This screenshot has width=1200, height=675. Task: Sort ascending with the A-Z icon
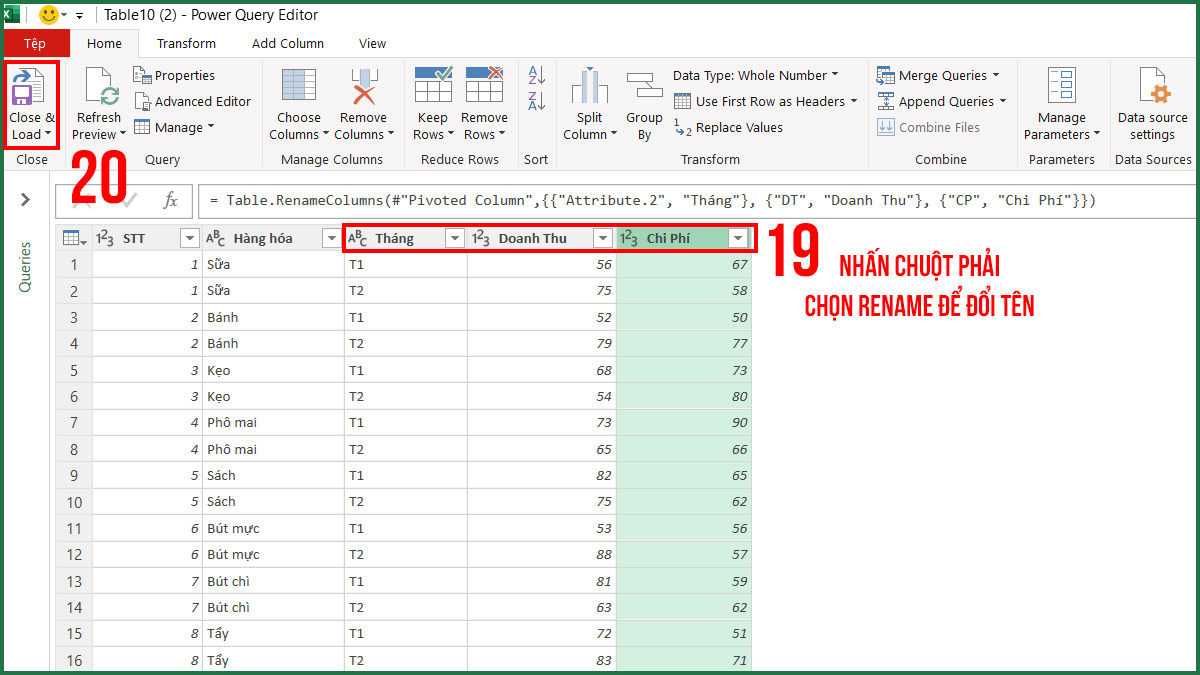coord(535,75)
